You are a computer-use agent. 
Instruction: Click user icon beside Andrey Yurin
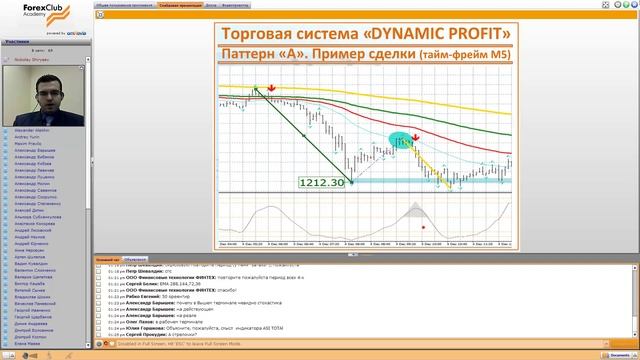[x=6, y=137]
